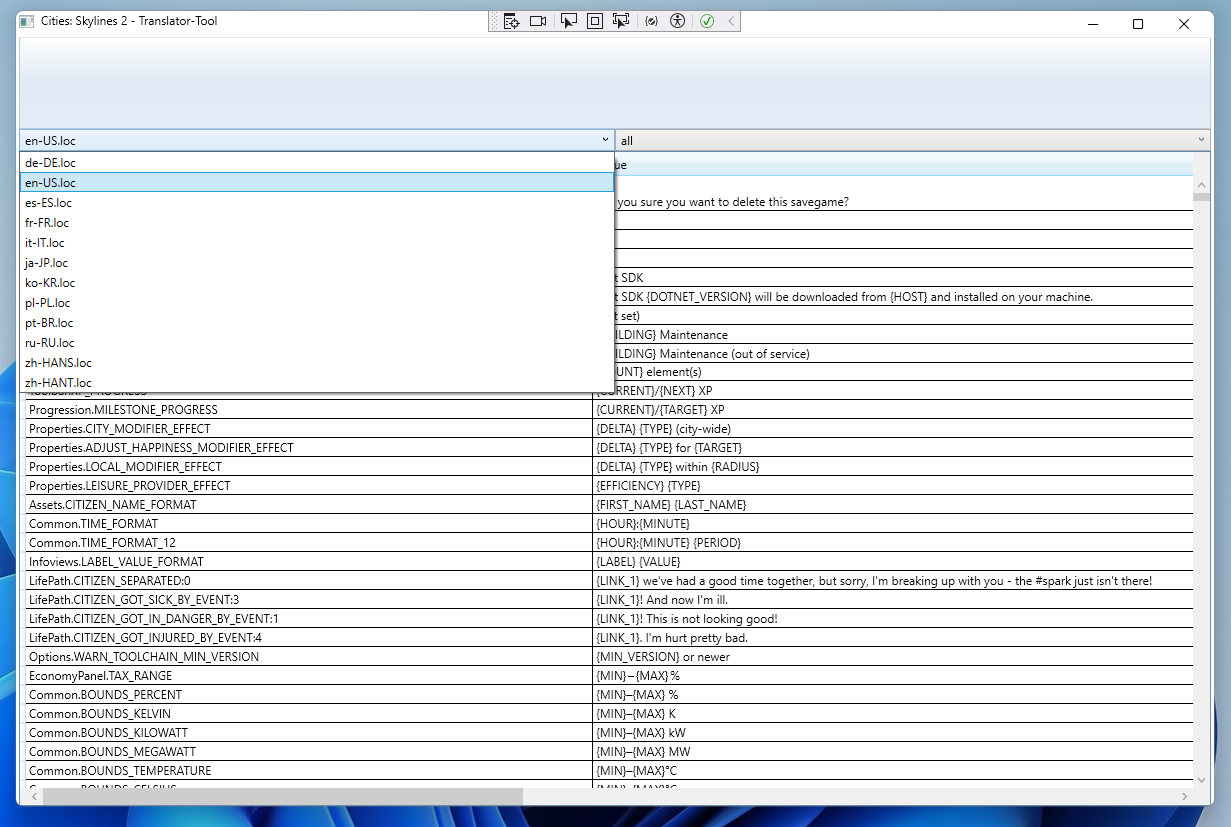Viewport: 1231px width, 827px height.
Task: Open Hot Reload settings icon
Action: [651, 20]
